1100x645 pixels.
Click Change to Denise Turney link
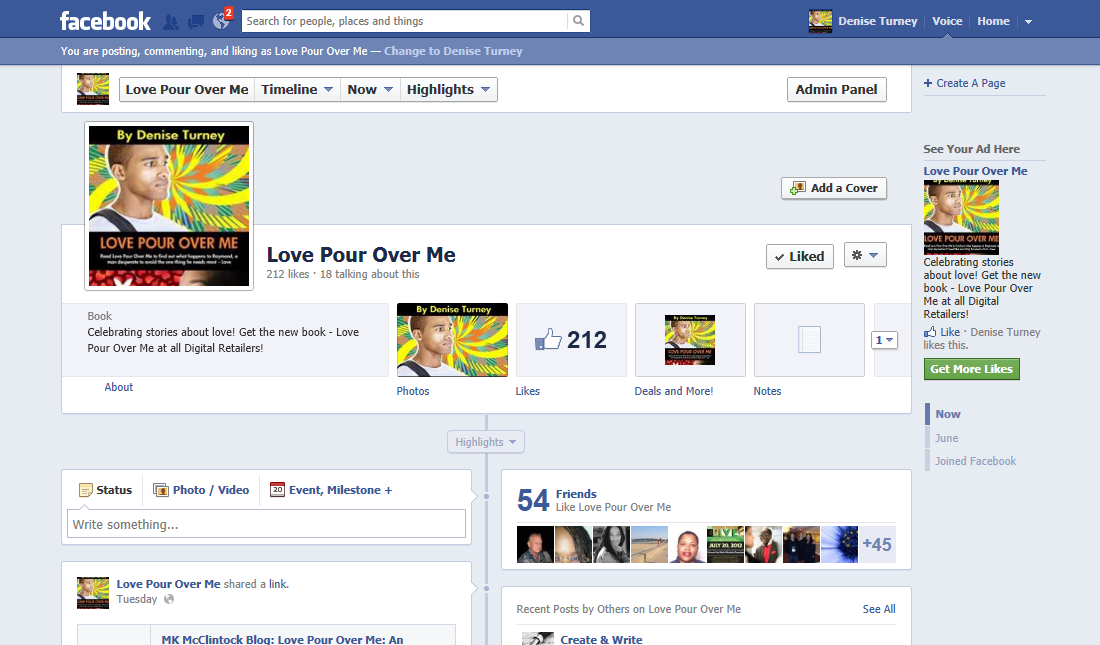pyautogui.click(x=453, y=51)
